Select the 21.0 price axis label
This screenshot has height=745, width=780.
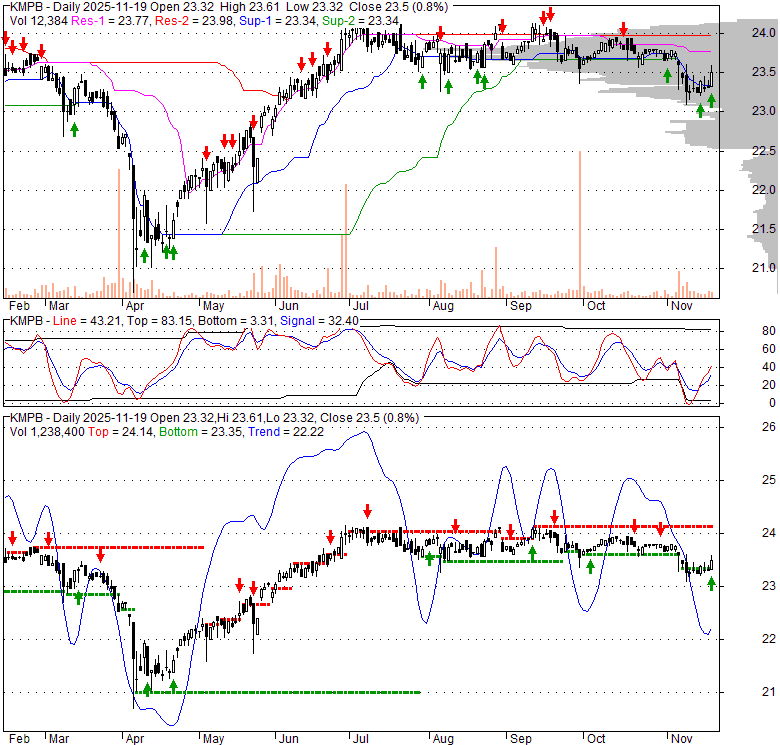[x=763, y=268]
